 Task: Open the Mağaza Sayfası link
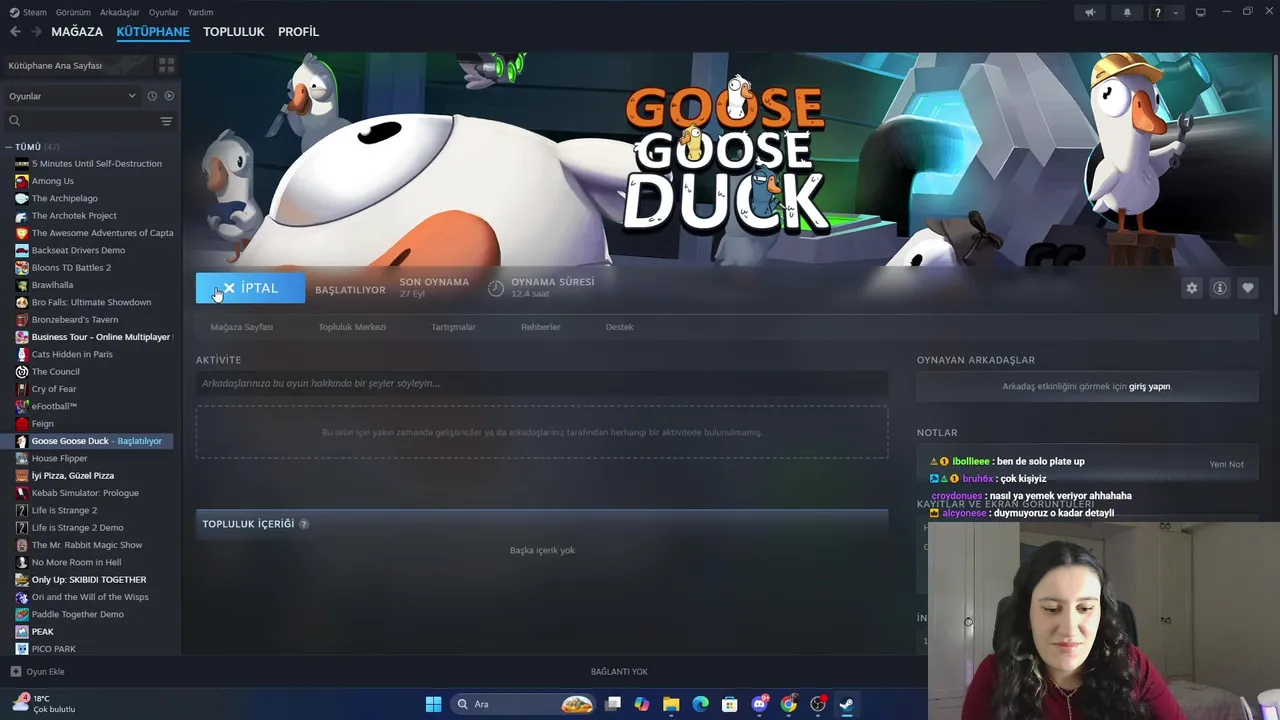[x=242, y=327]
